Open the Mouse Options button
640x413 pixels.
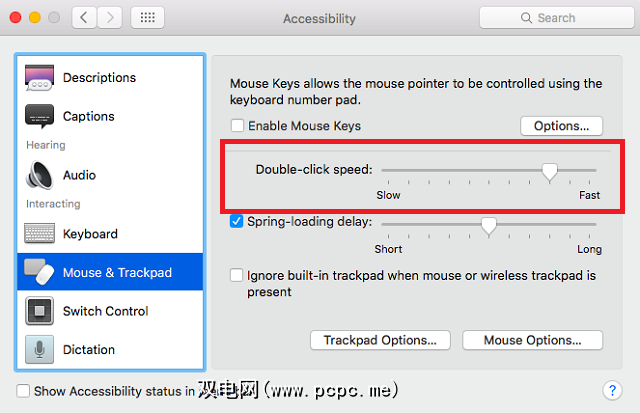tap(532, 340)
